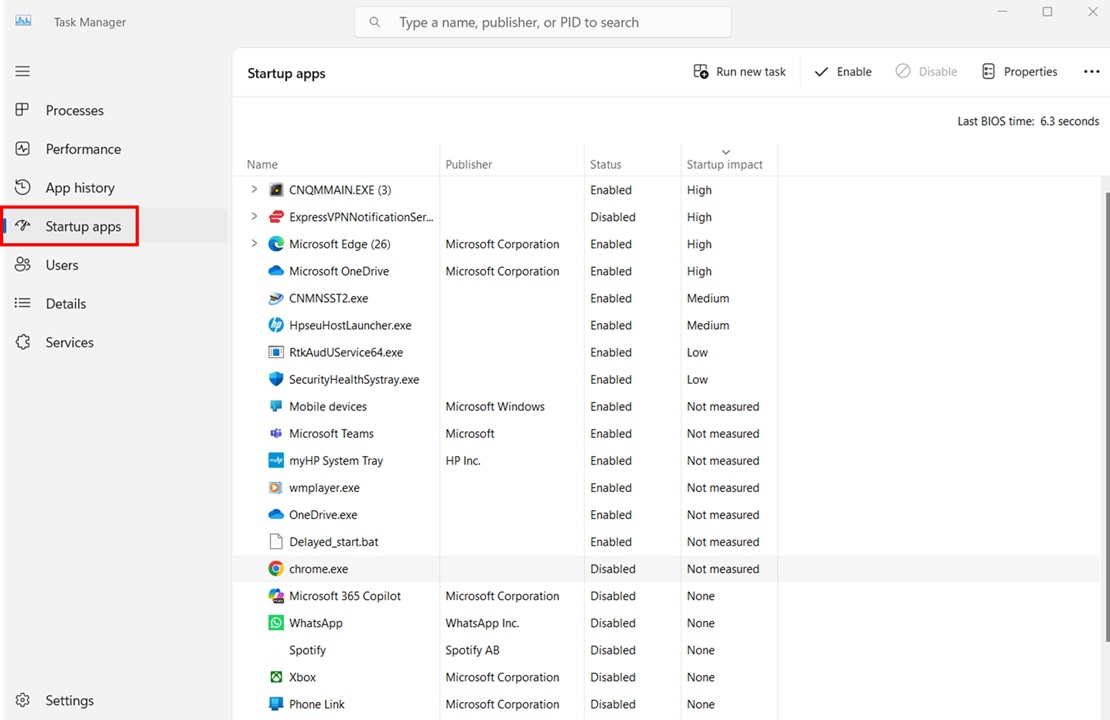This screenshot has height=720, width=1110.
Task: Select the Delayed_start.bat row name
Action: (x=333, y=542)
